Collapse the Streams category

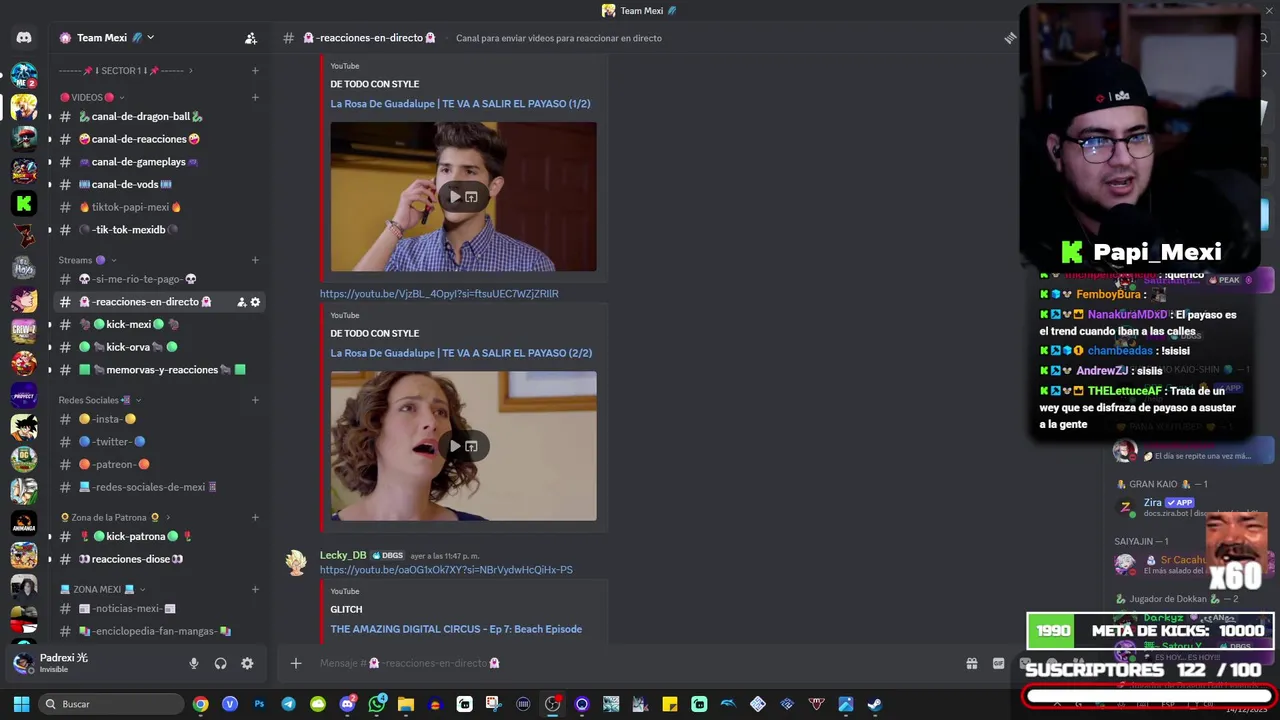(x=88, y=260)
